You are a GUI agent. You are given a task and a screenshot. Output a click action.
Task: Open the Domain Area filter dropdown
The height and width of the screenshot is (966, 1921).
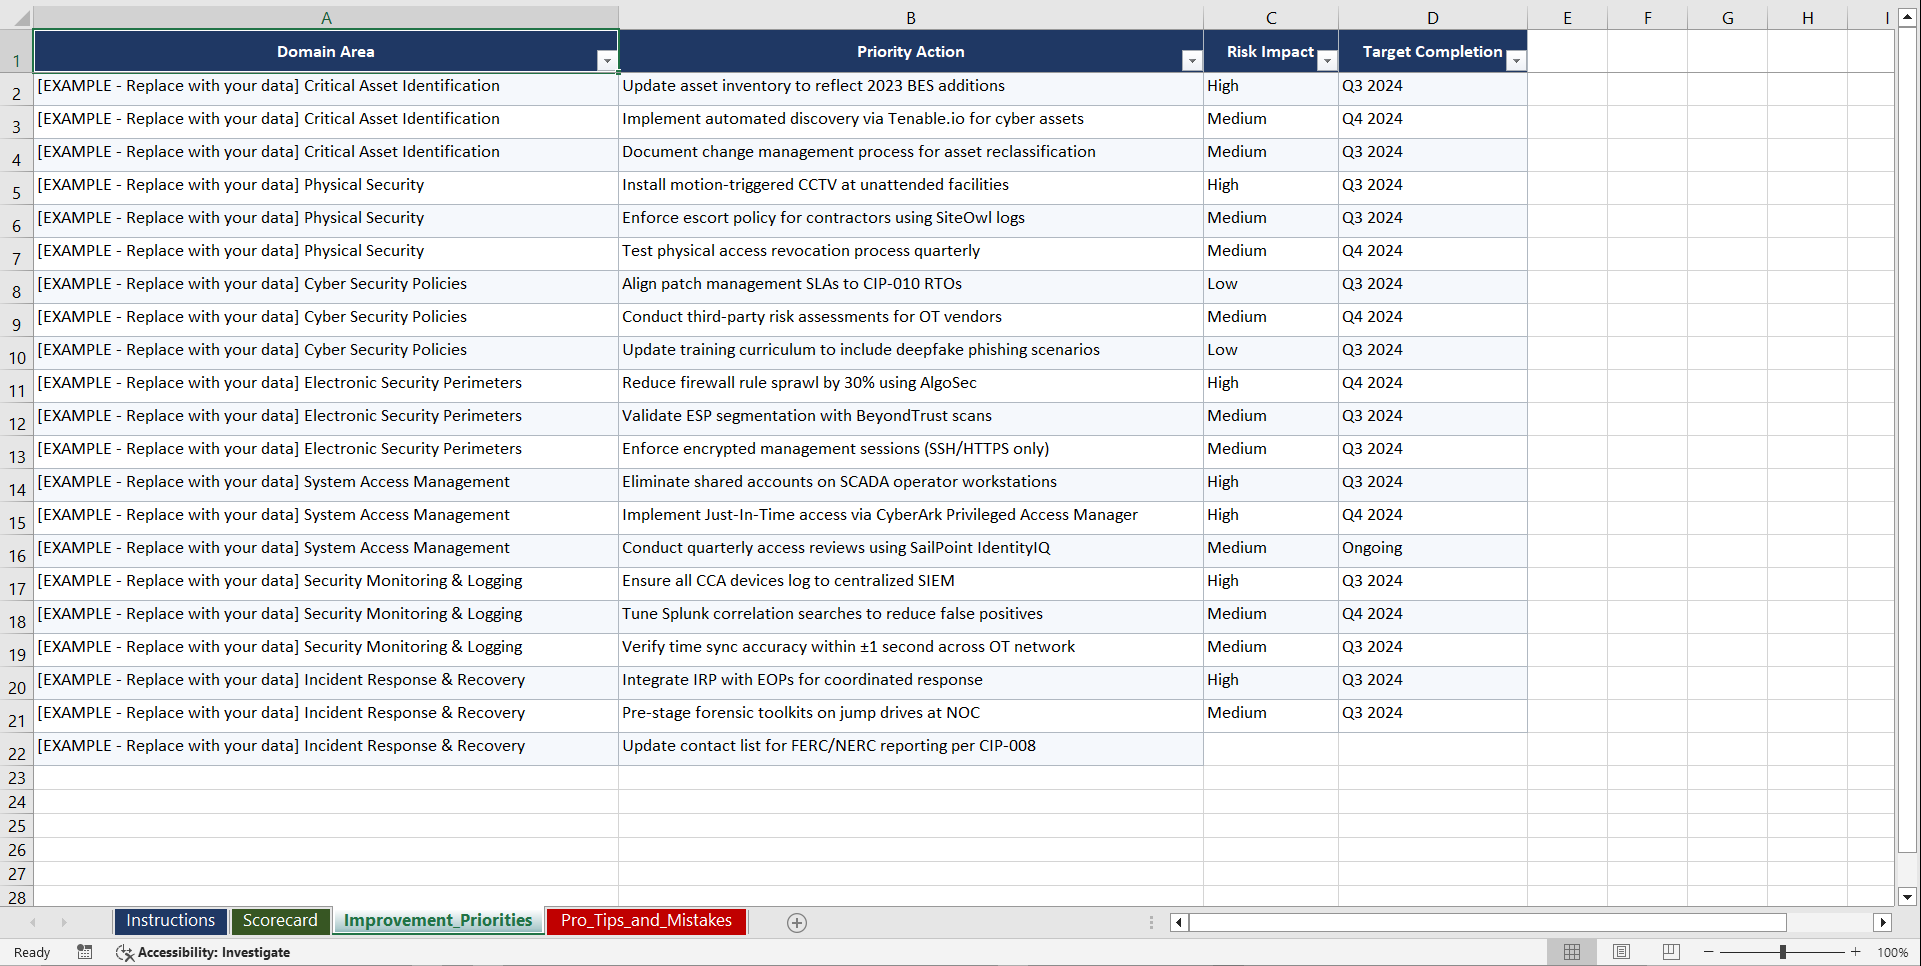pos(607,61)
